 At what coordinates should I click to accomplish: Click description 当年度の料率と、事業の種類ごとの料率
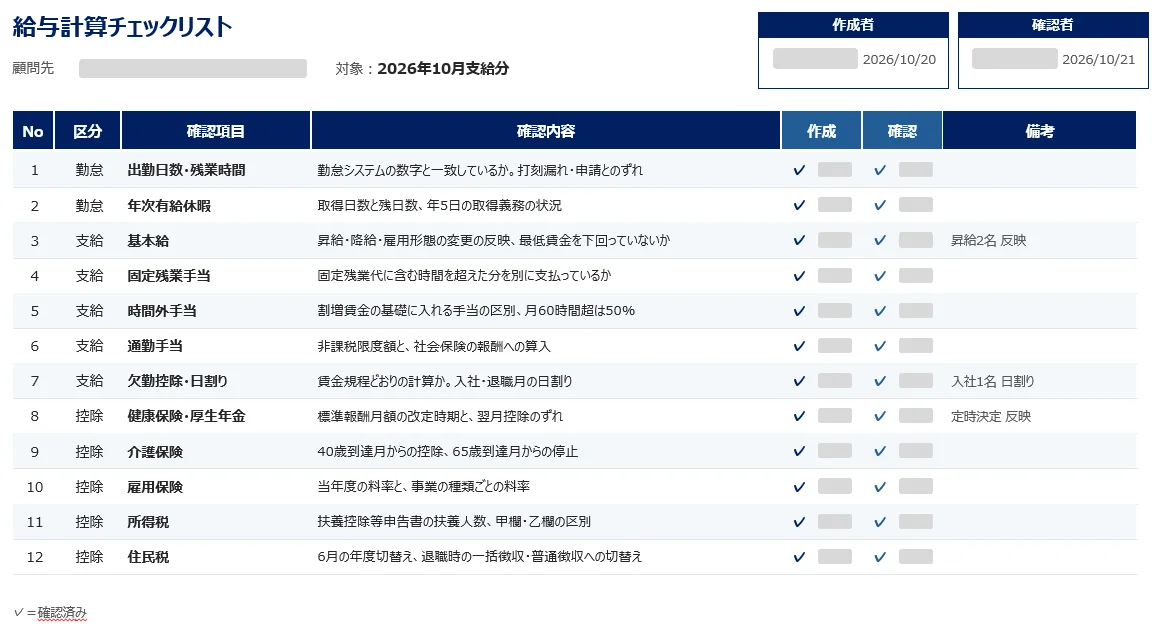[x=424, y=487]
